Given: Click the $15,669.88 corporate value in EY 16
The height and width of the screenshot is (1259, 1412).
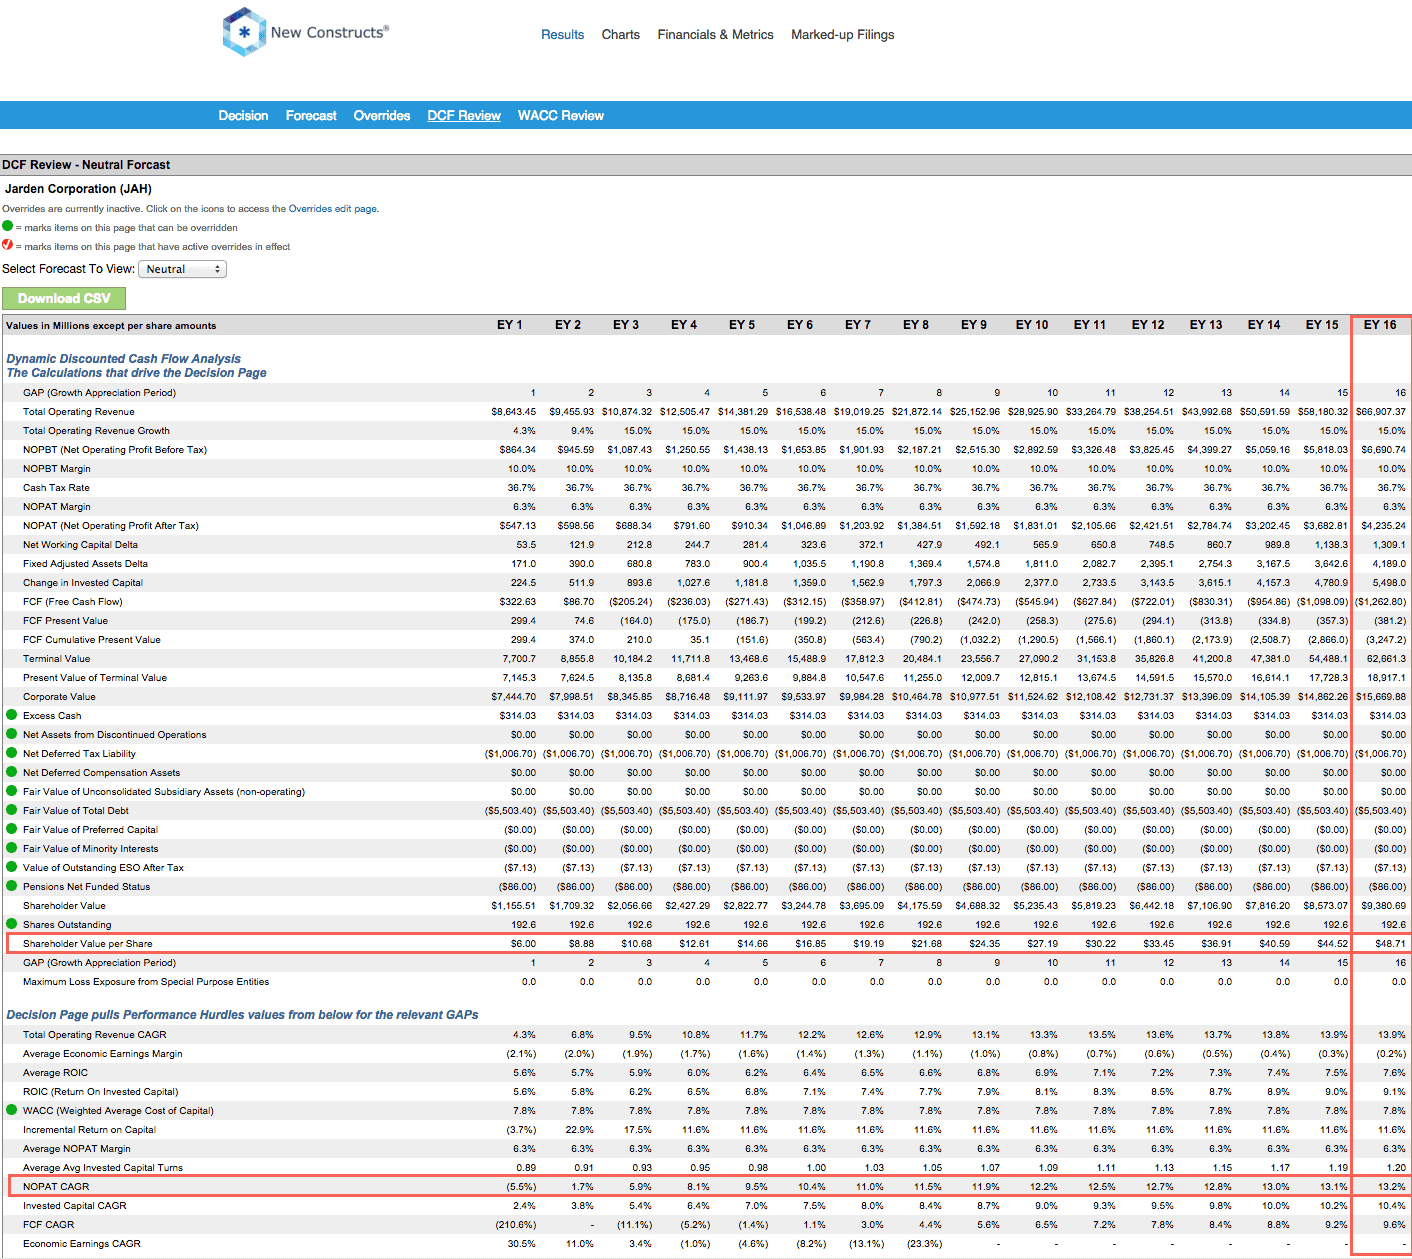Looking at the screenshot, I should click(x=1381, y=697).
